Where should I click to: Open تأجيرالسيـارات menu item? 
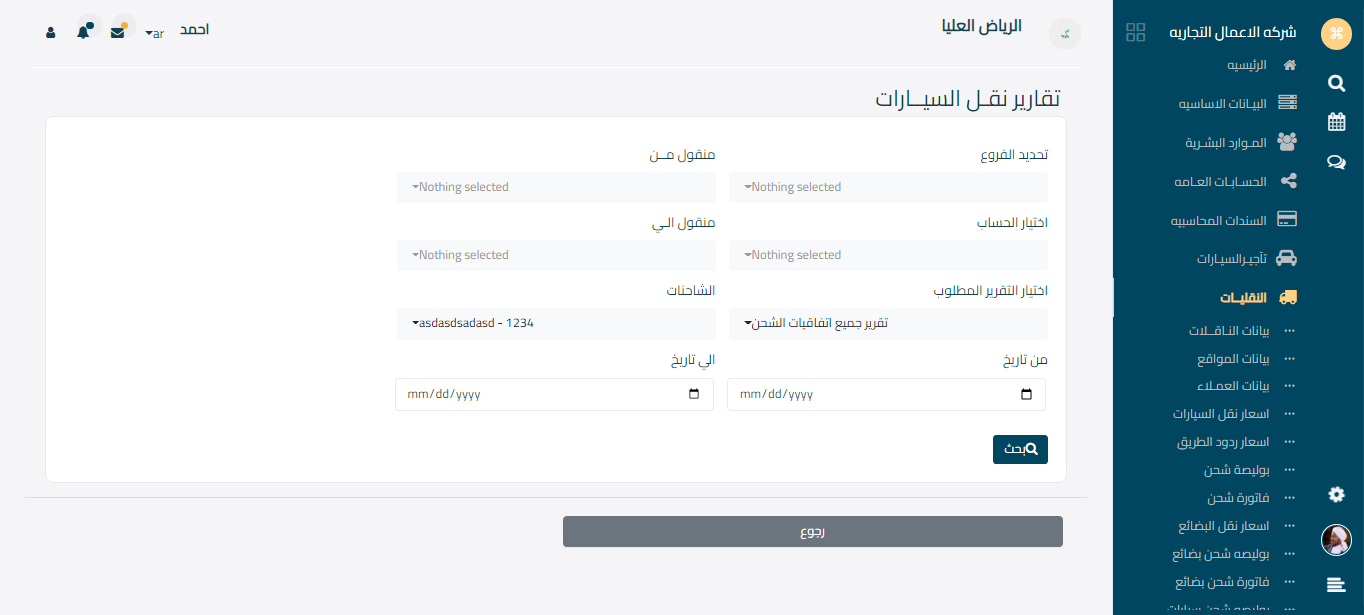coord(1231,258)
